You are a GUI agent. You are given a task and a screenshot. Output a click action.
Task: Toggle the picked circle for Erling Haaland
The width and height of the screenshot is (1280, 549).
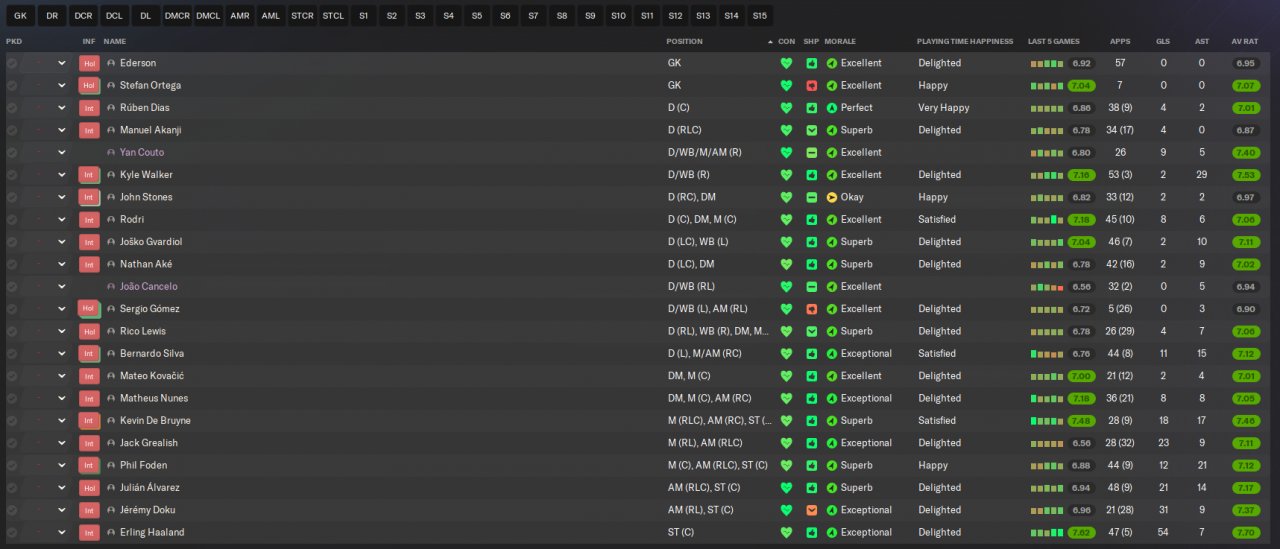coord(12,532)
